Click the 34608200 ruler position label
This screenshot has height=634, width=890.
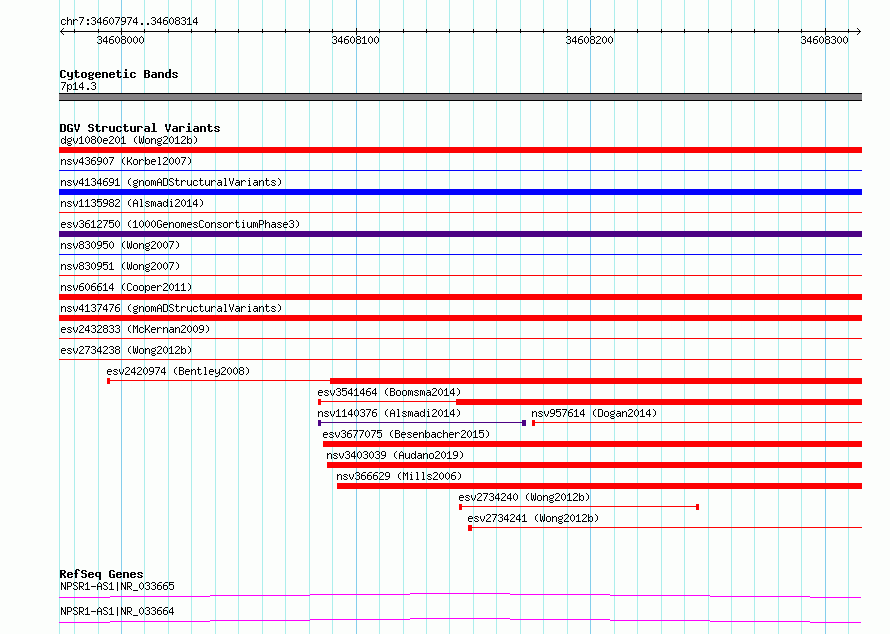pos(590,40)
